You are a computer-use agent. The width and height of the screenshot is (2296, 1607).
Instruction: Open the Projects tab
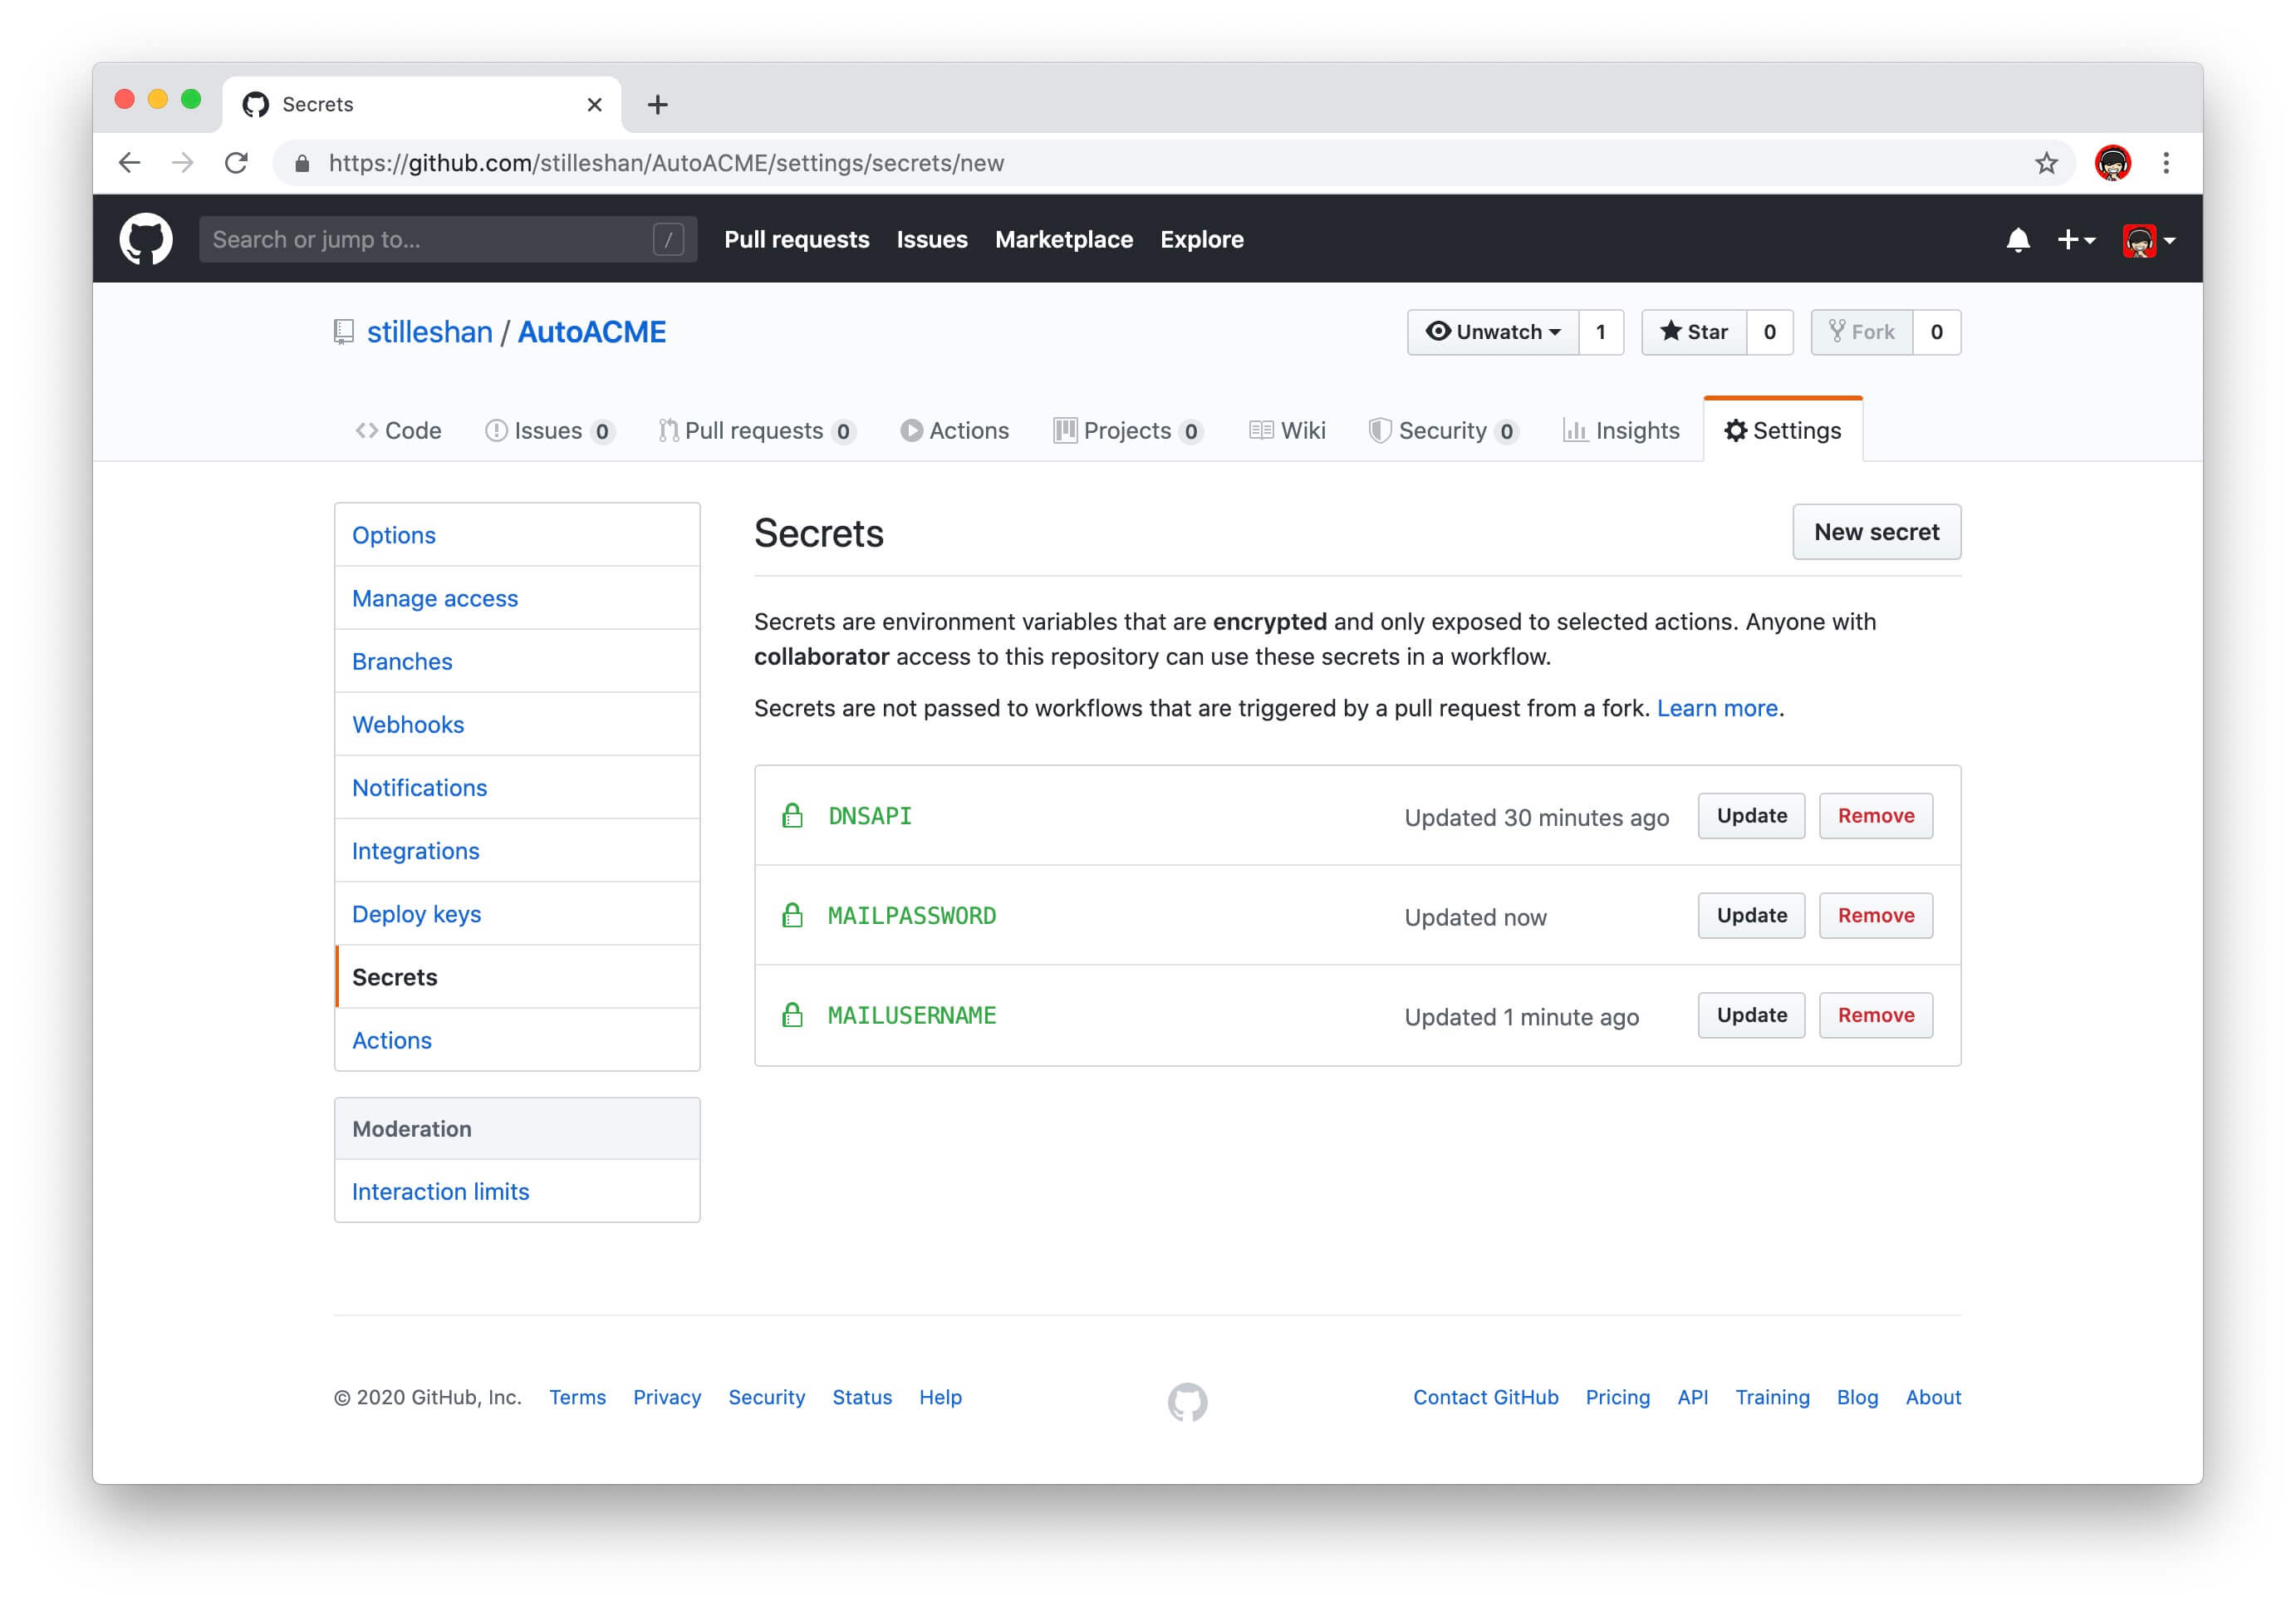click(x=1128, y=431)
